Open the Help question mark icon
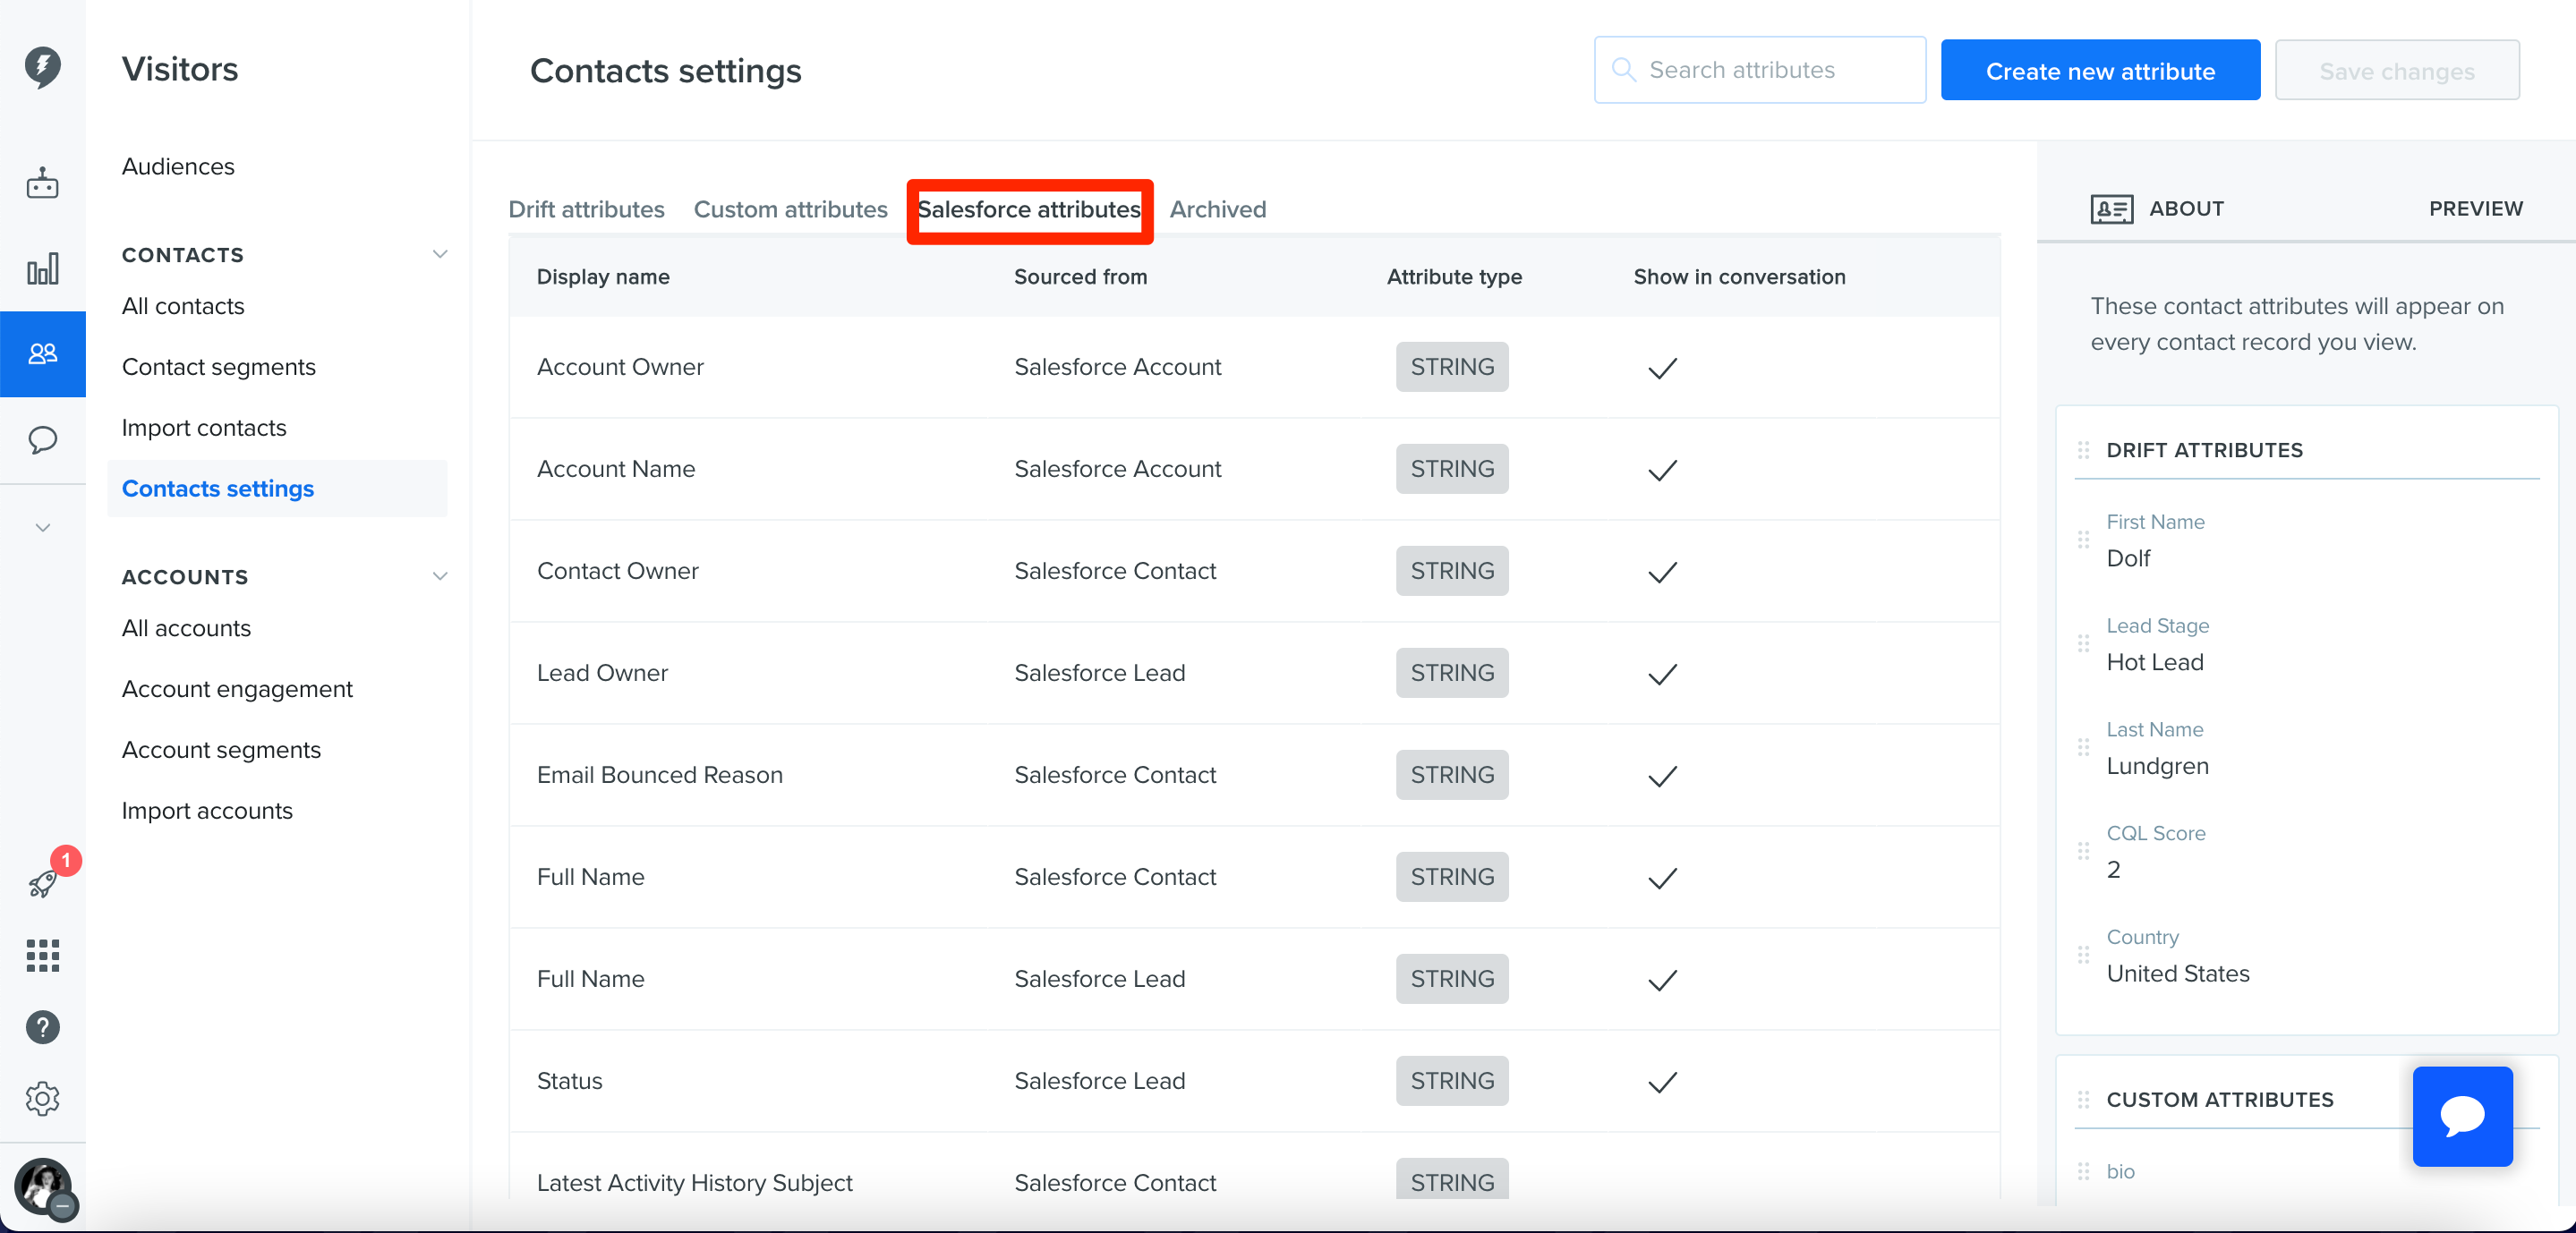The height and width of the screenshot is (1233, 2576). (x=42, y=1027)
